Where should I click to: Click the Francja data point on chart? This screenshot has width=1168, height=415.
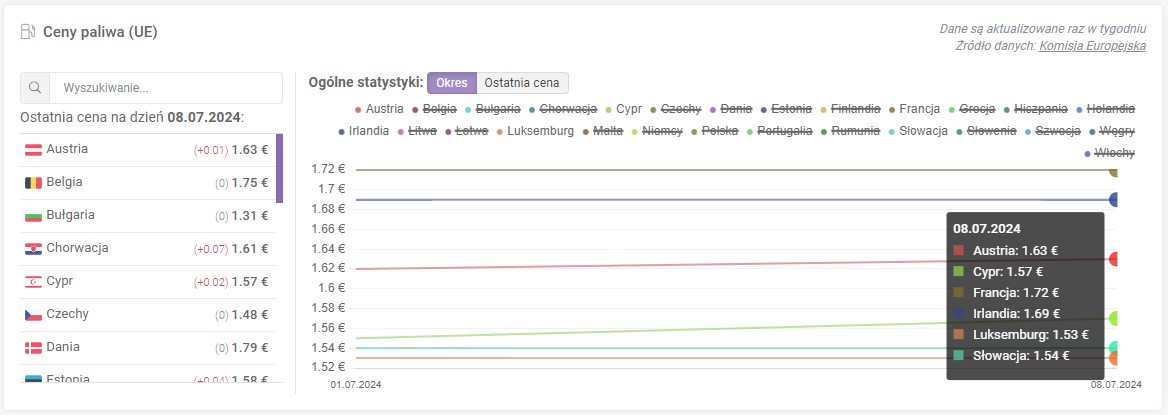pos(1114,171)
